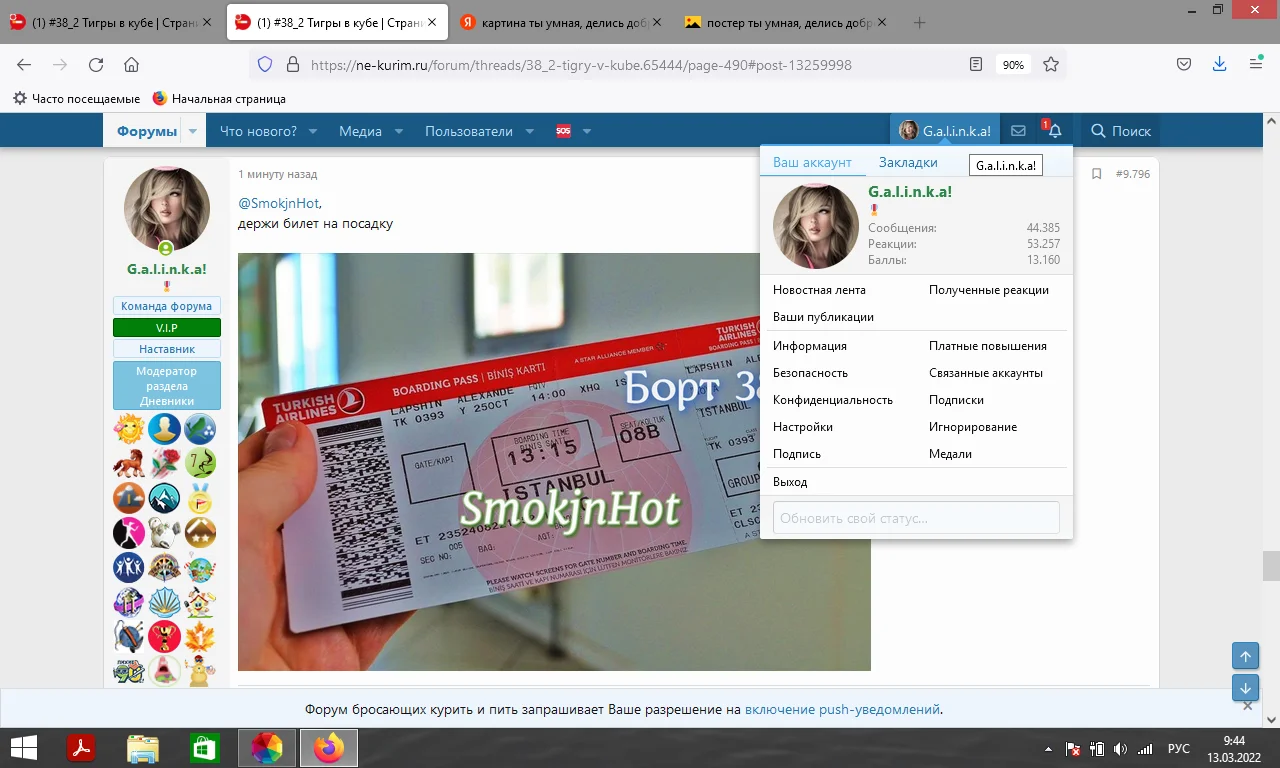Open File Explorer from taskbar
Image resolution: width=1280 pixels, height=768 pixels.
[143, 747]
